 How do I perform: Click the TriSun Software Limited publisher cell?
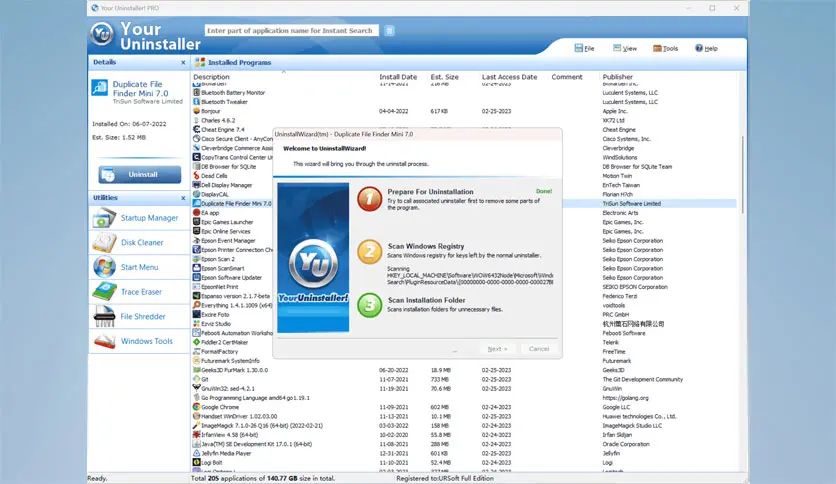[631, 204]
